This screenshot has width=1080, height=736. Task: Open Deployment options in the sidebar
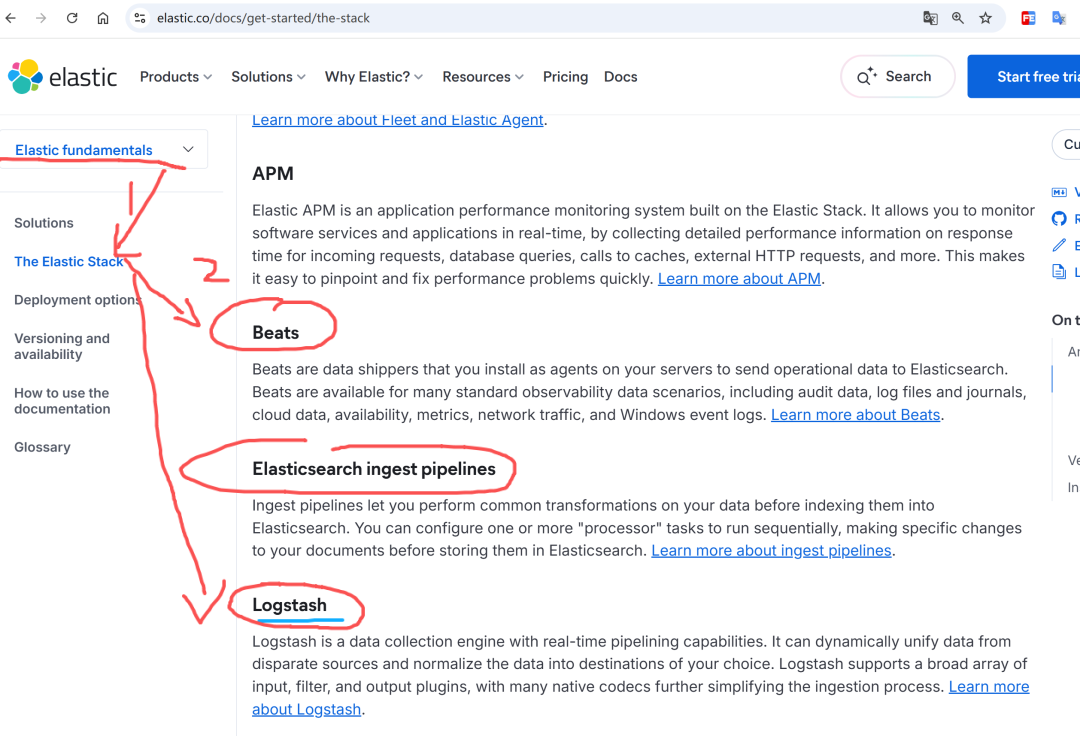(77, 300)
